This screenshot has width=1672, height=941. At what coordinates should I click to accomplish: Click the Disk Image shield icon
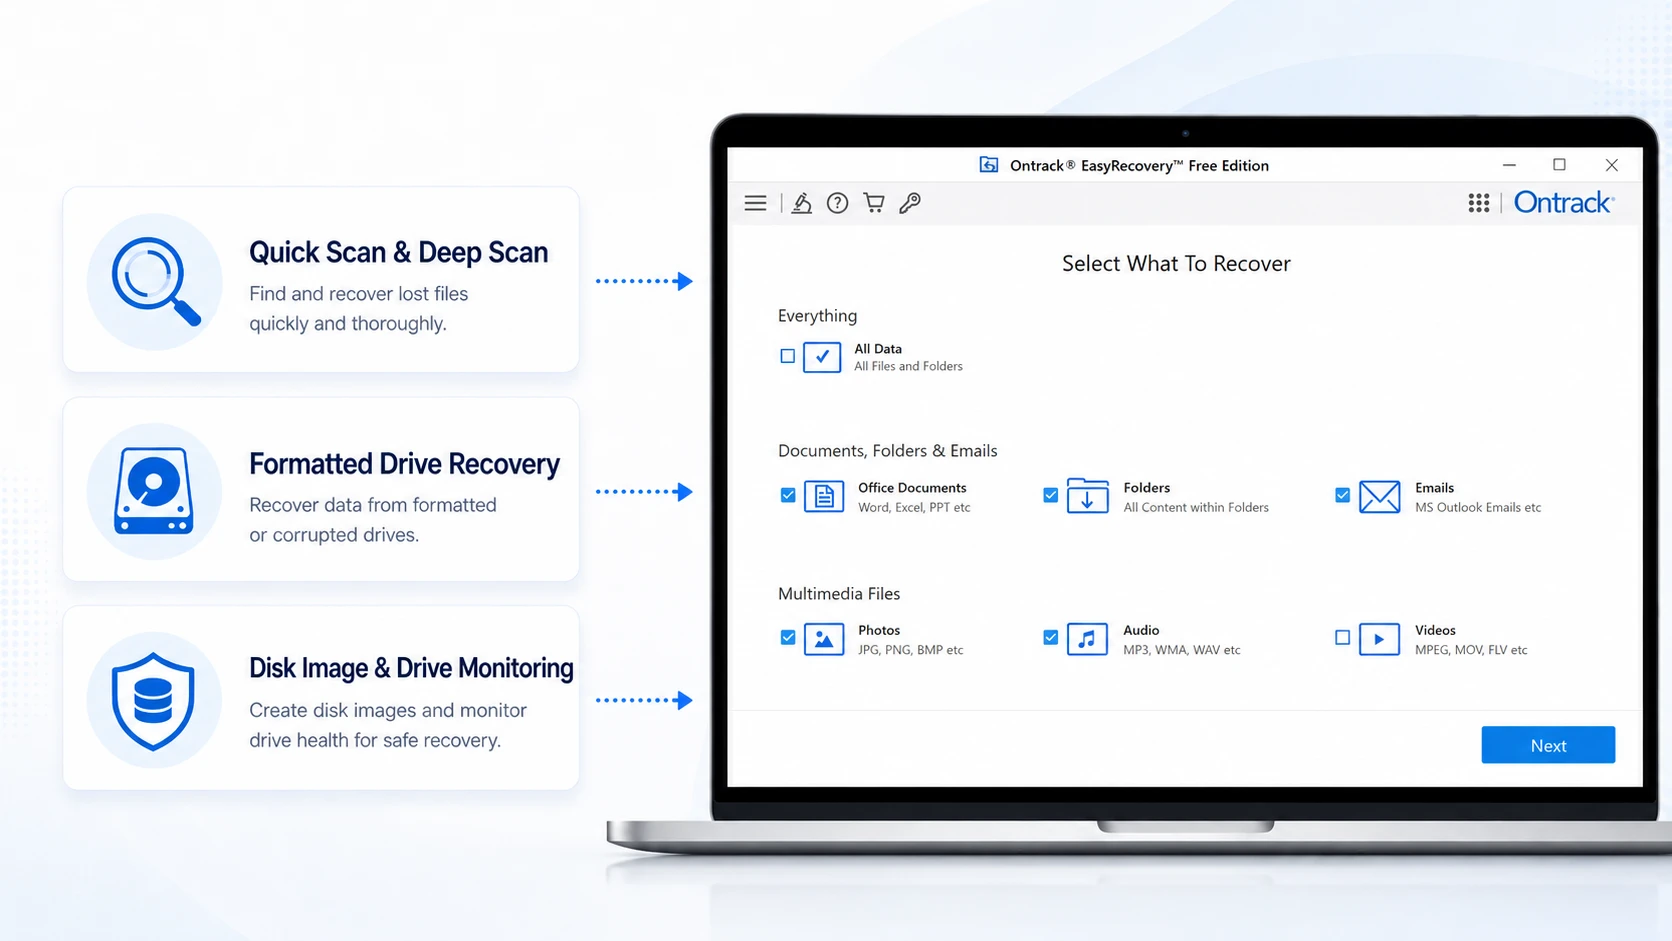pyautogui.click(x=153, y=700)
